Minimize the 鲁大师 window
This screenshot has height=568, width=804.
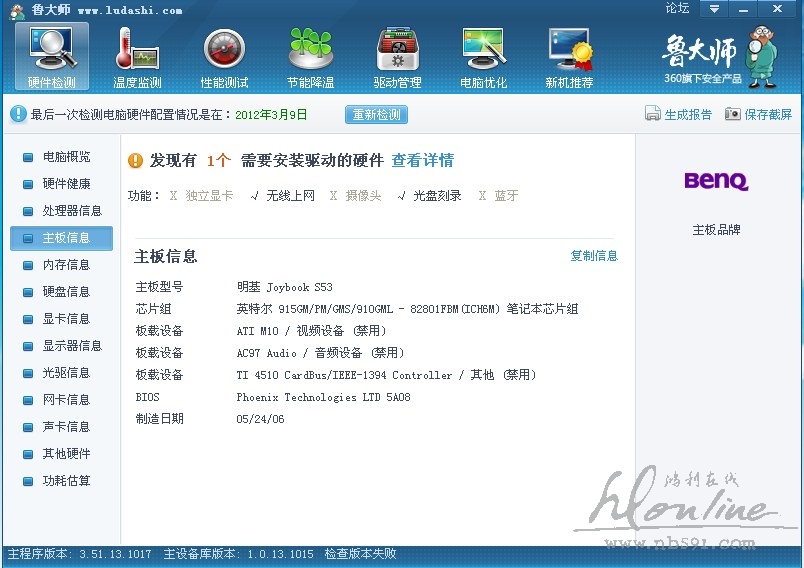pyautogui.click(x=743, y=9)
